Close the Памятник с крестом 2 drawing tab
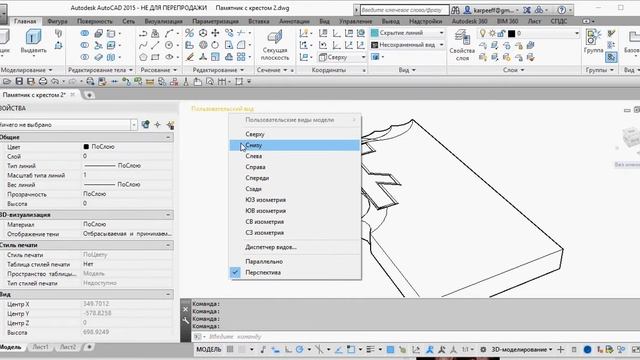This screenshot has height=360, width=640. coord(73,95)
